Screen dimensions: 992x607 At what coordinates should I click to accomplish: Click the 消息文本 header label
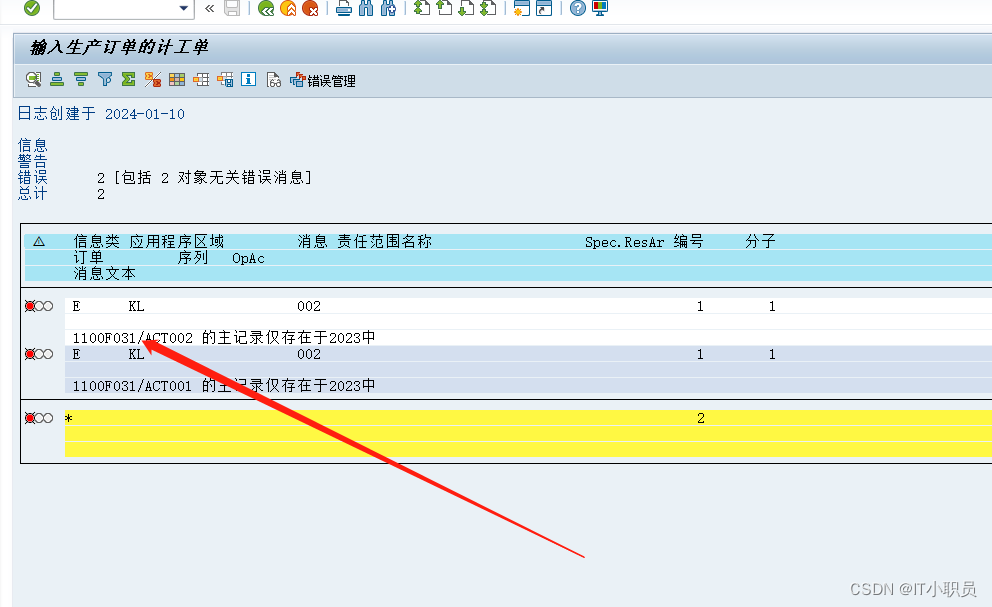[x=104, y=273]
